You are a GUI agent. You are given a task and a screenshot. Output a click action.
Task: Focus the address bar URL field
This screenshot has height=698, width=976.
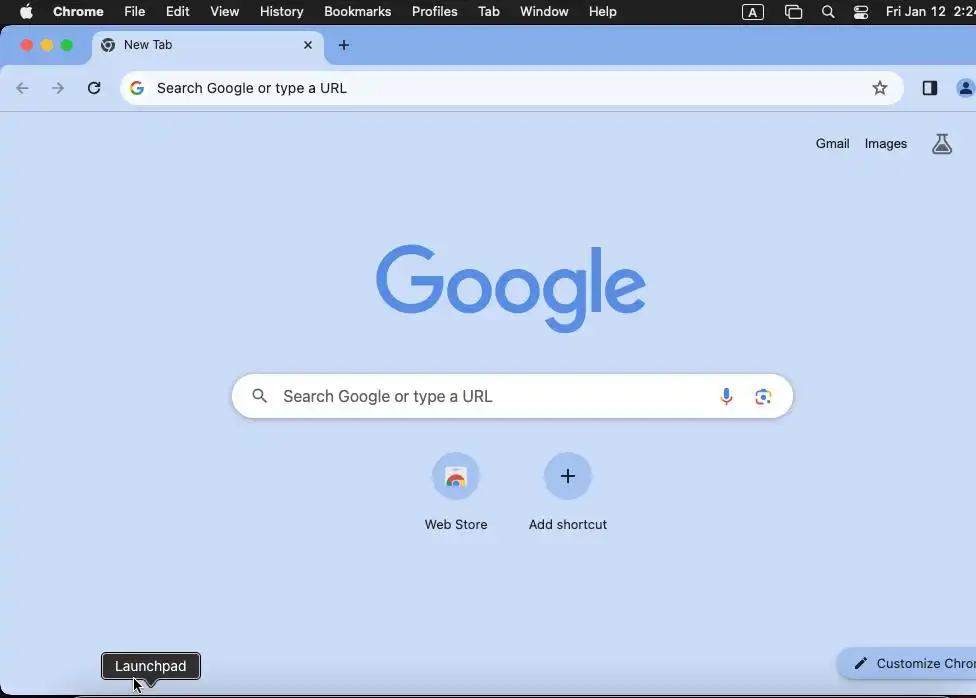510,88
